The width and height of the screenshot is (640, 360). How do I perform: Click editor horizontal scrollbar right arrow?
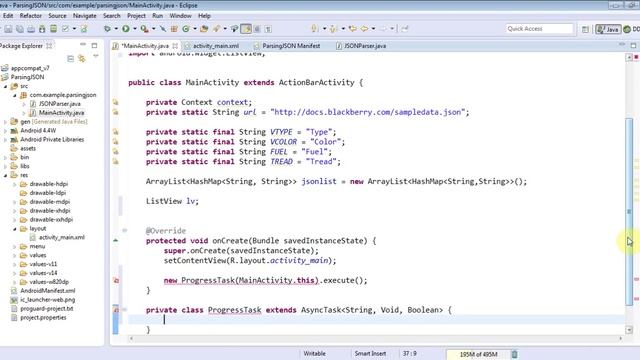(x=620, y=338)
